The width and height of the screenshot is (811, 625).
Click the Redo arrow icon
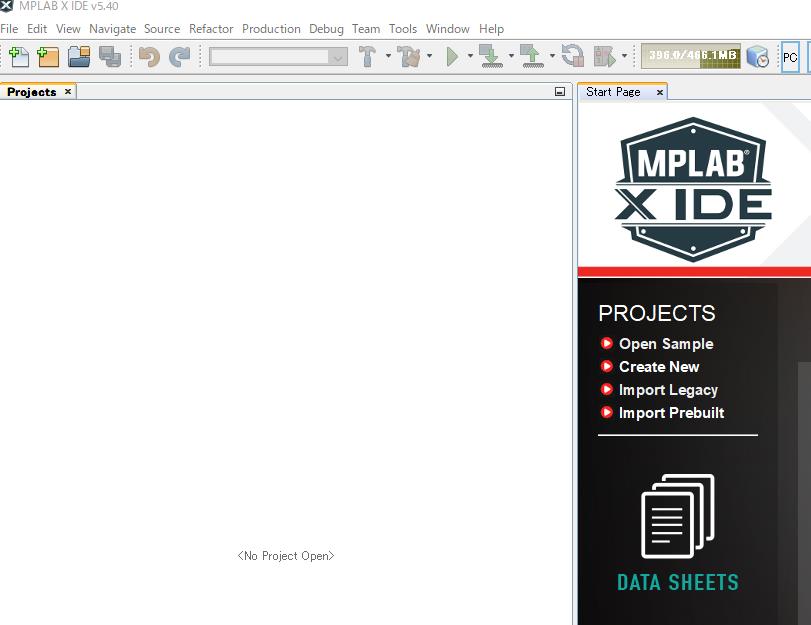(179, 56)
